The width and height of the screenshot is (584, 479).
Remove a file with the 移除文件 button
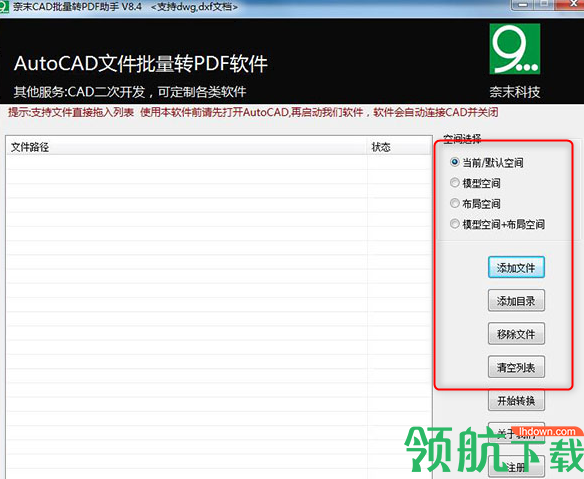[516, 334]
